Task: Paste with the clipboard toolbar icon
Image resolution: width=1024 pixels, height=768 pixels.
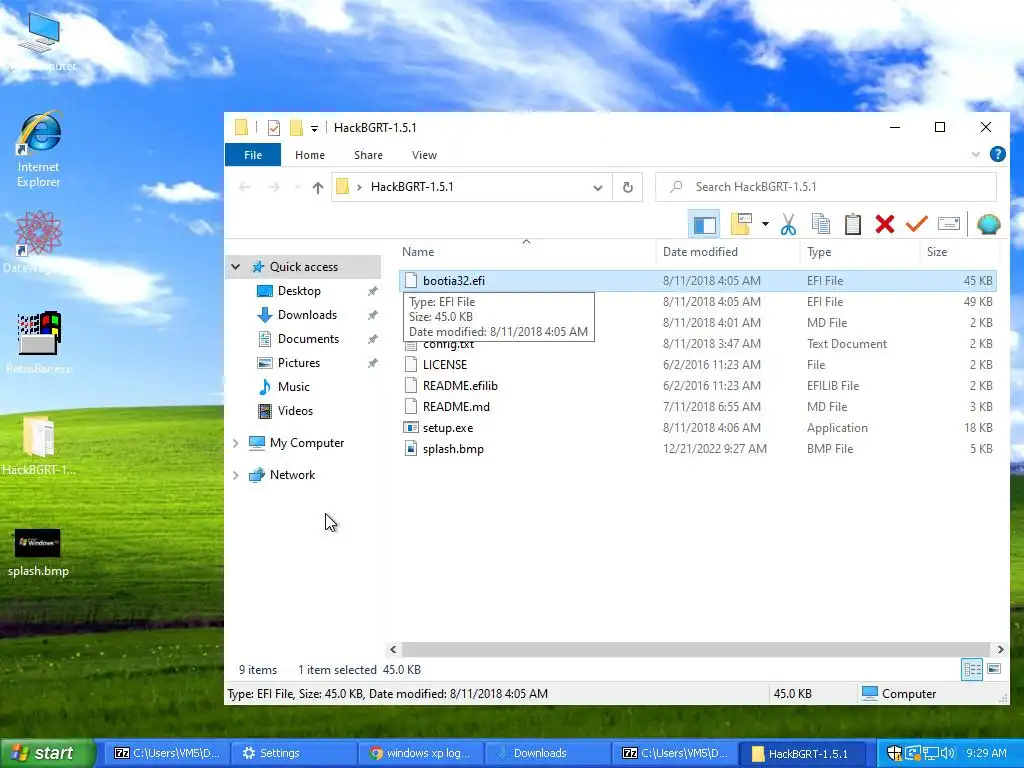Action: (852, 225)
